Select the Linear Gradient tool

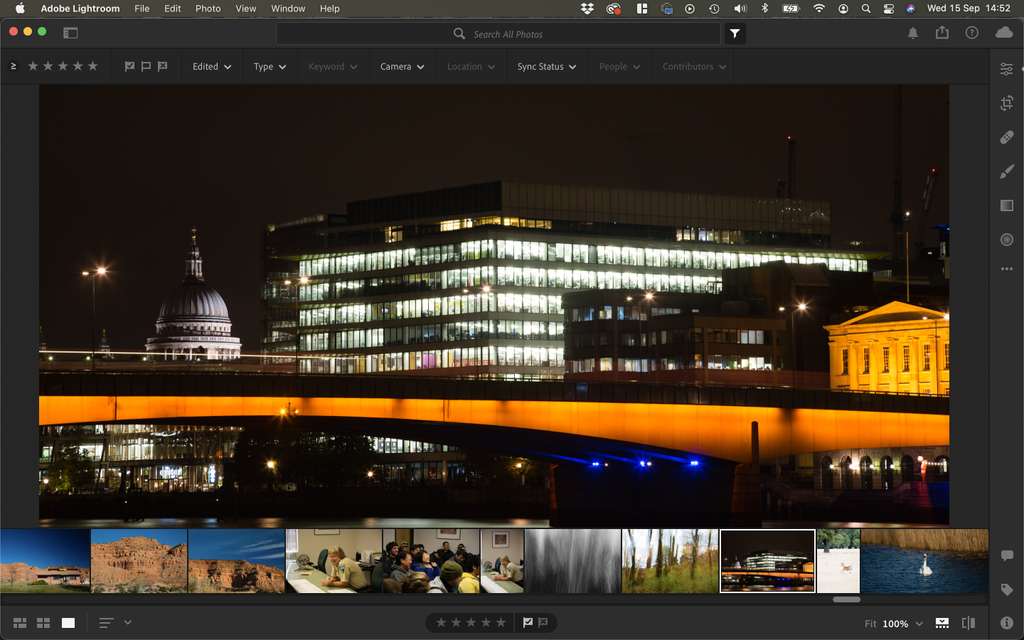(1006, 206)
